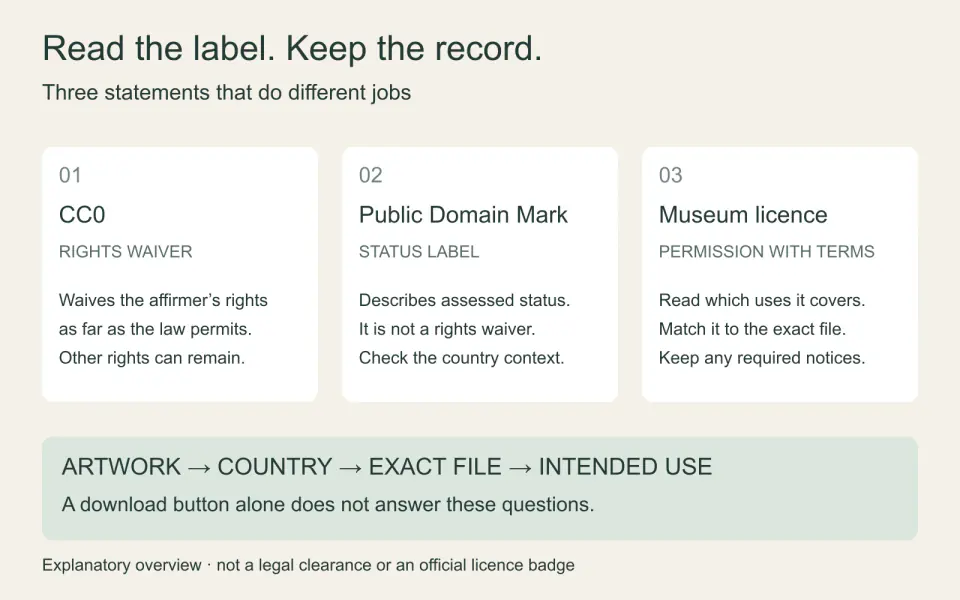Click 'EXACT FILE' in the green banner
The width and height of the screenshot is (960, 600).
pos(435,467)
